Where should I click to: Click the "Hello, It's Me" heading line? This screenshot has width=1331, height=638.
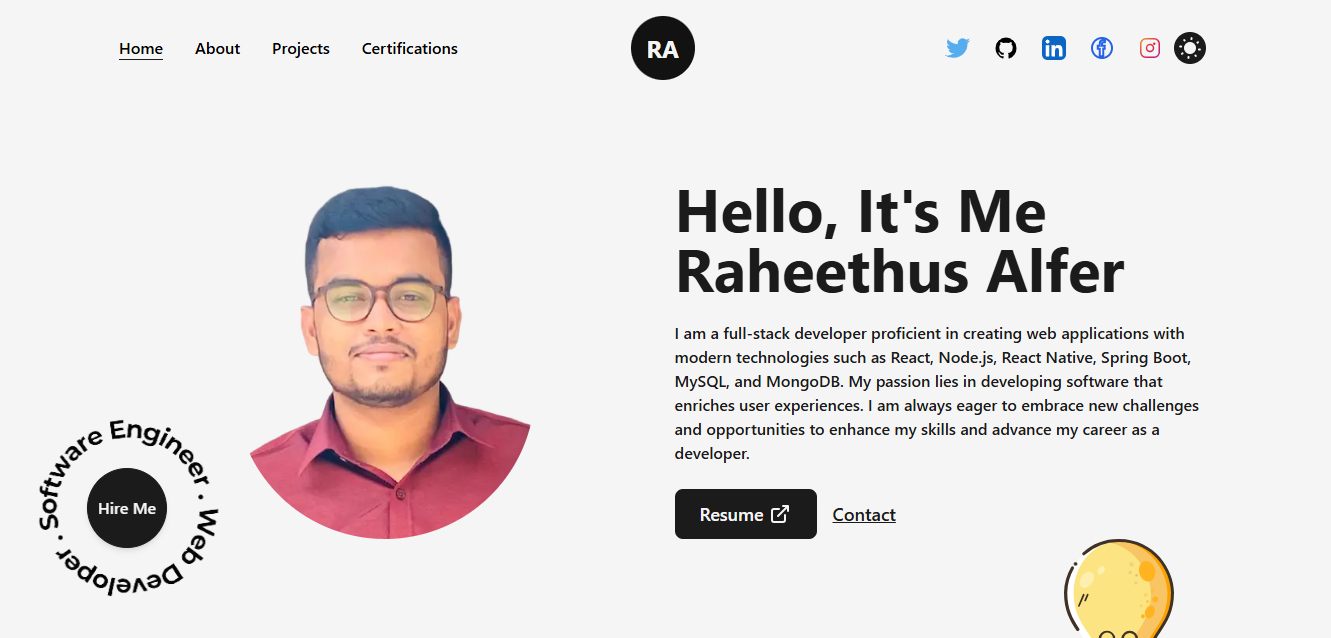pyautogui.click(x=861, y=212)
